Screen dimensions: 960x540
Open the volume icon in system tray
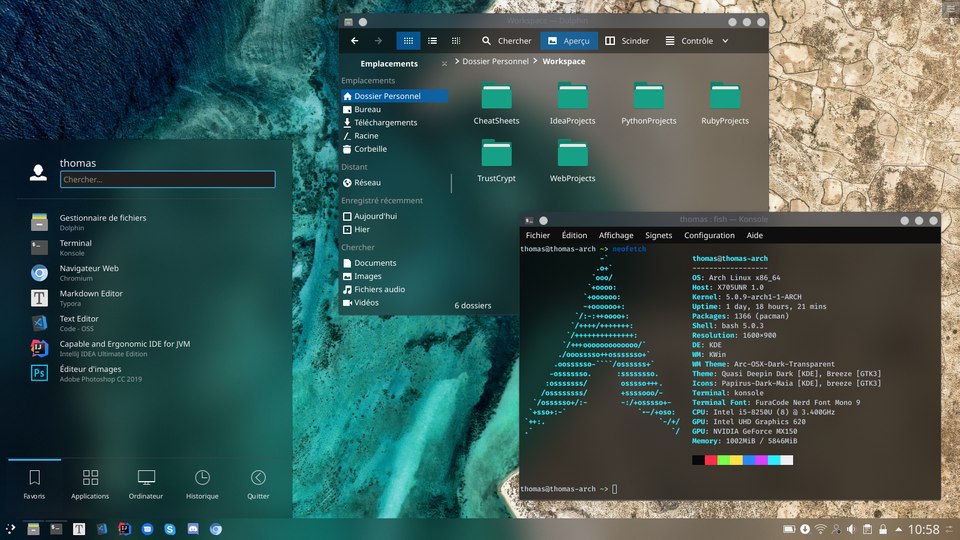click(851, 529)
